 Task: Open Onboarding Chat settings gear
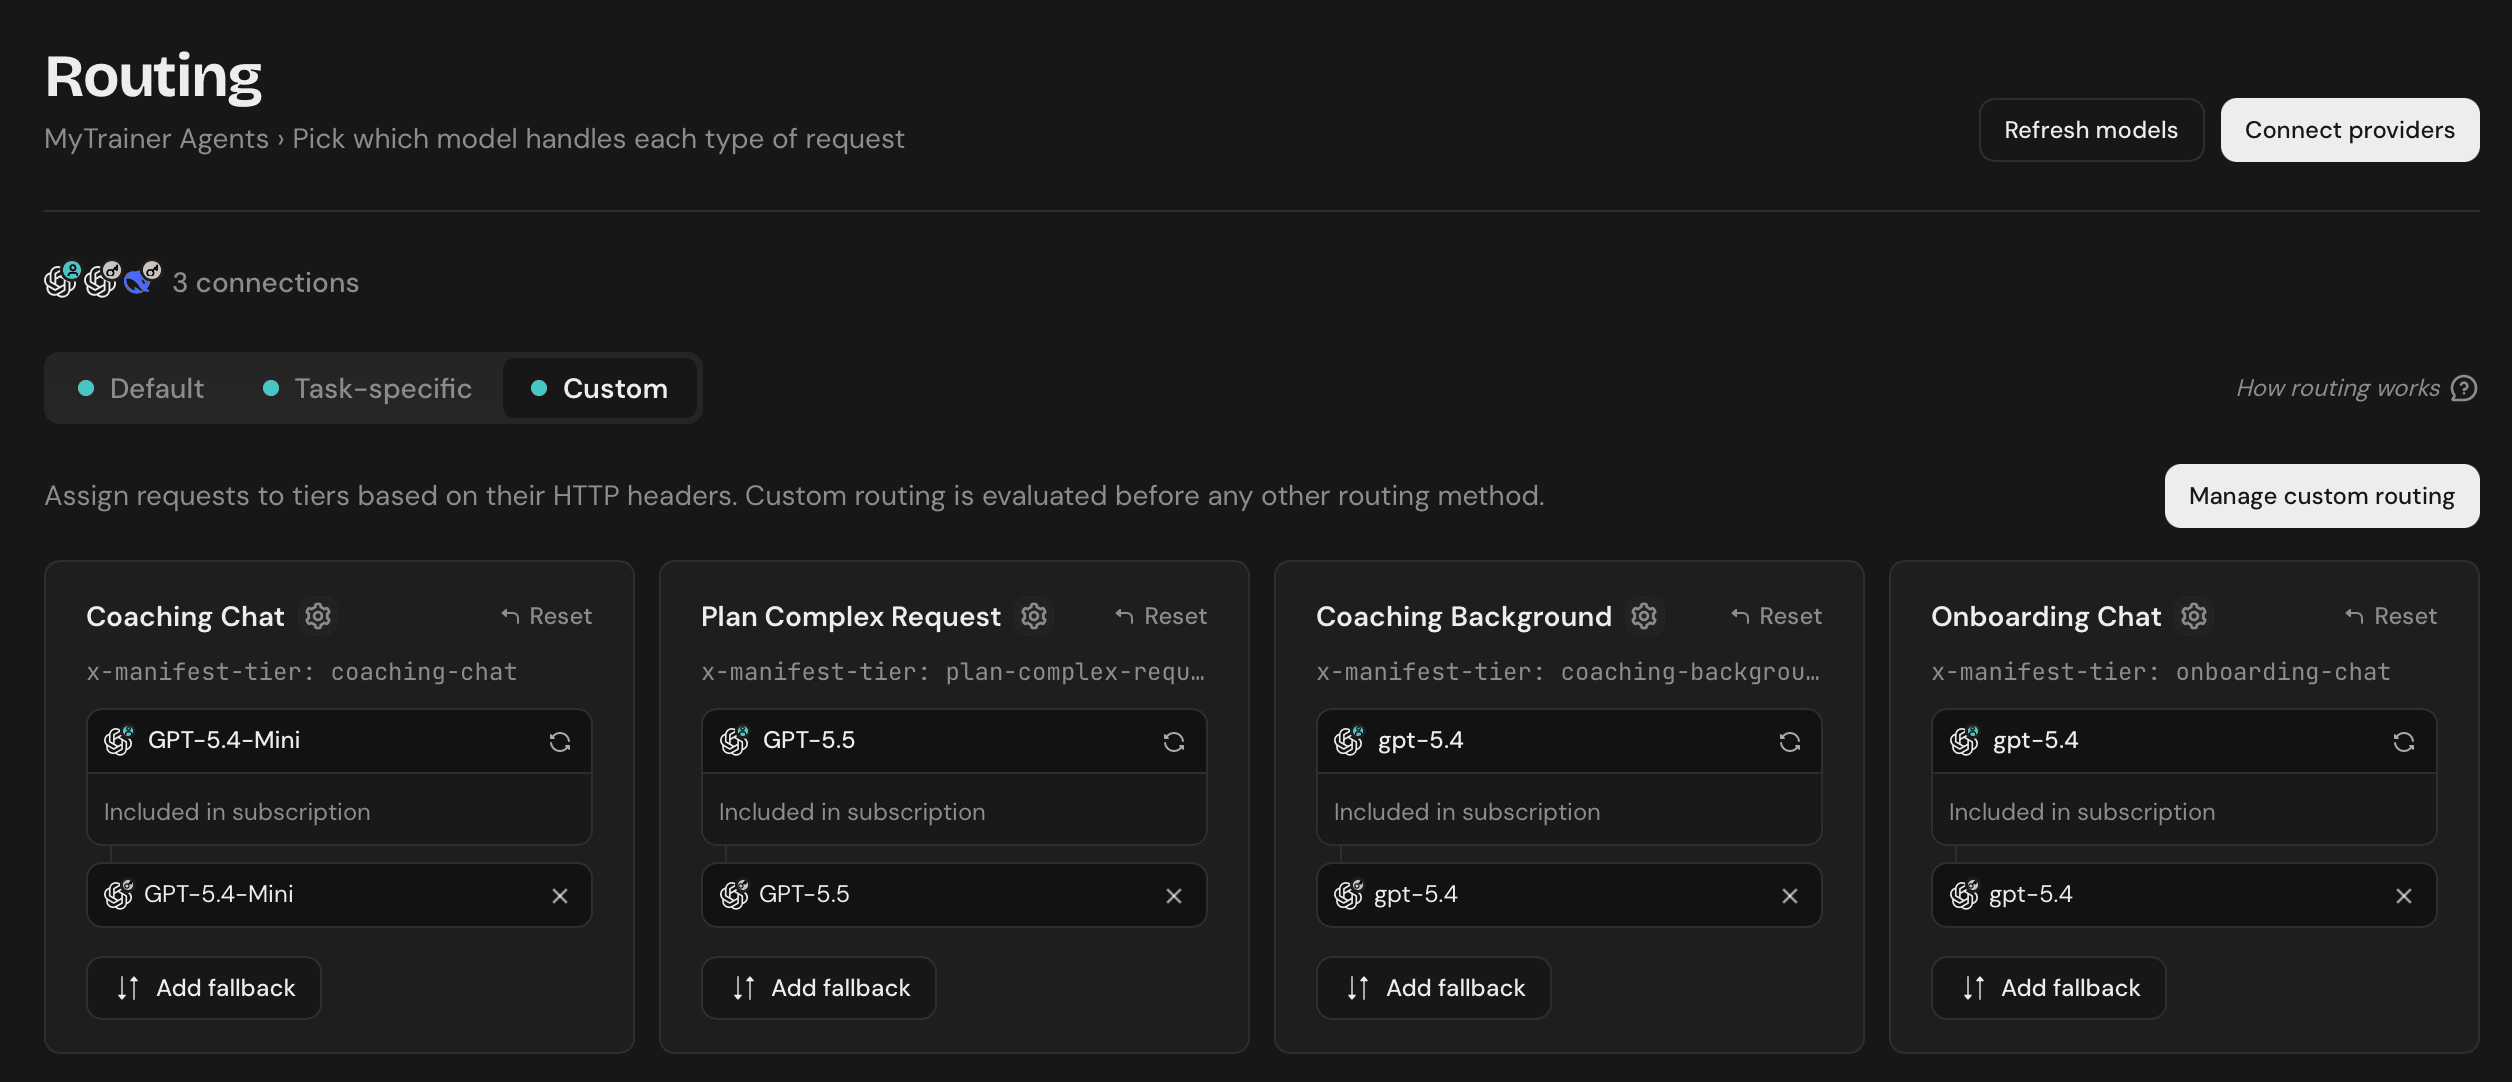pyautogui.click(x=2194, y=616)
